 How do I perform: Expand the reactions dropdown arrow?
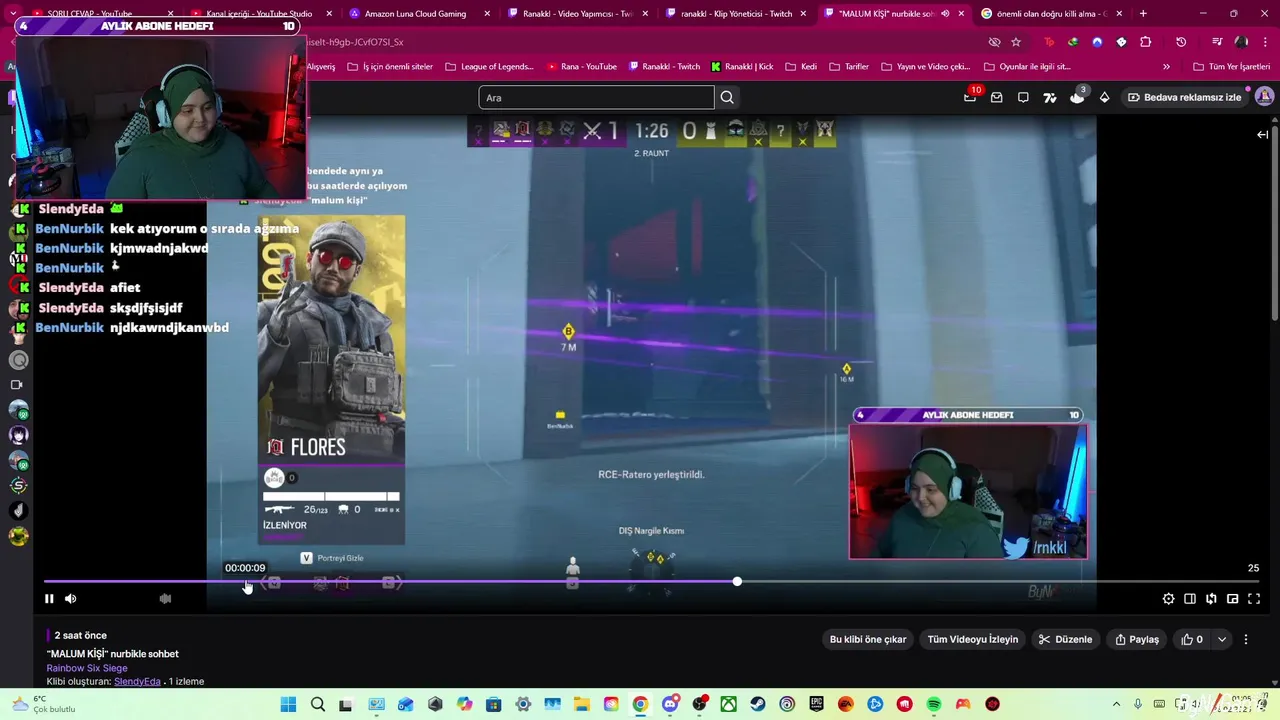click(x=1222, y=639)
